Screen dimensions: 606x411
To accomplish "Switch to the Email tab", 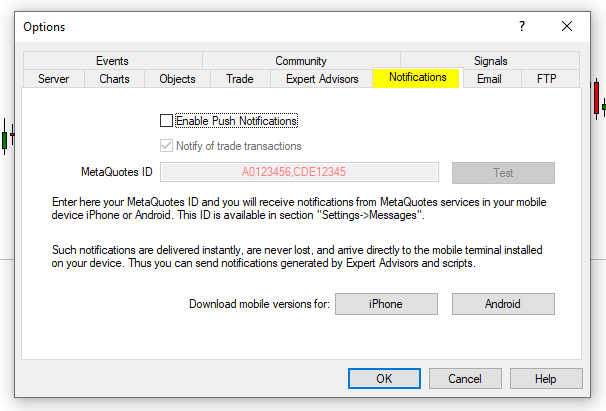I will (x=489, y=79).
